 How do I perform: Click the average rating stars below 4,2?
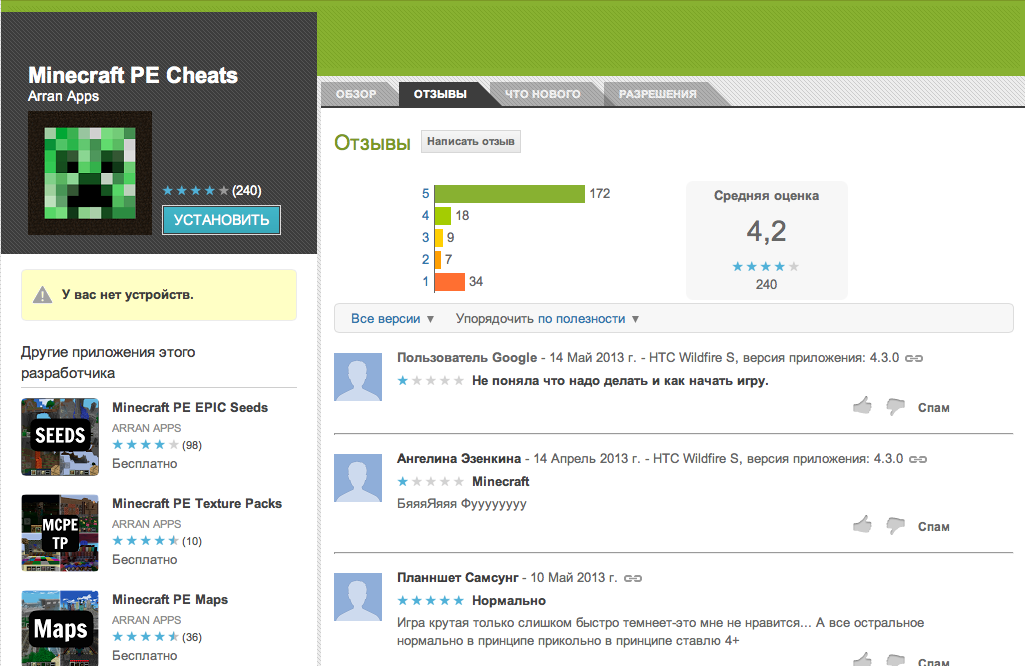point(765,267)
